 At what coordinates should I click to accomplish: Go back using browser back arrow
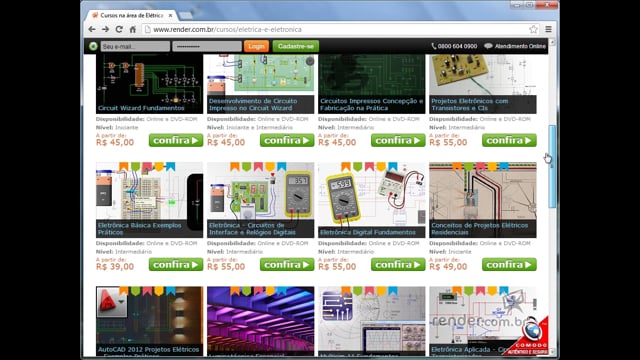[x=92, y=29]
